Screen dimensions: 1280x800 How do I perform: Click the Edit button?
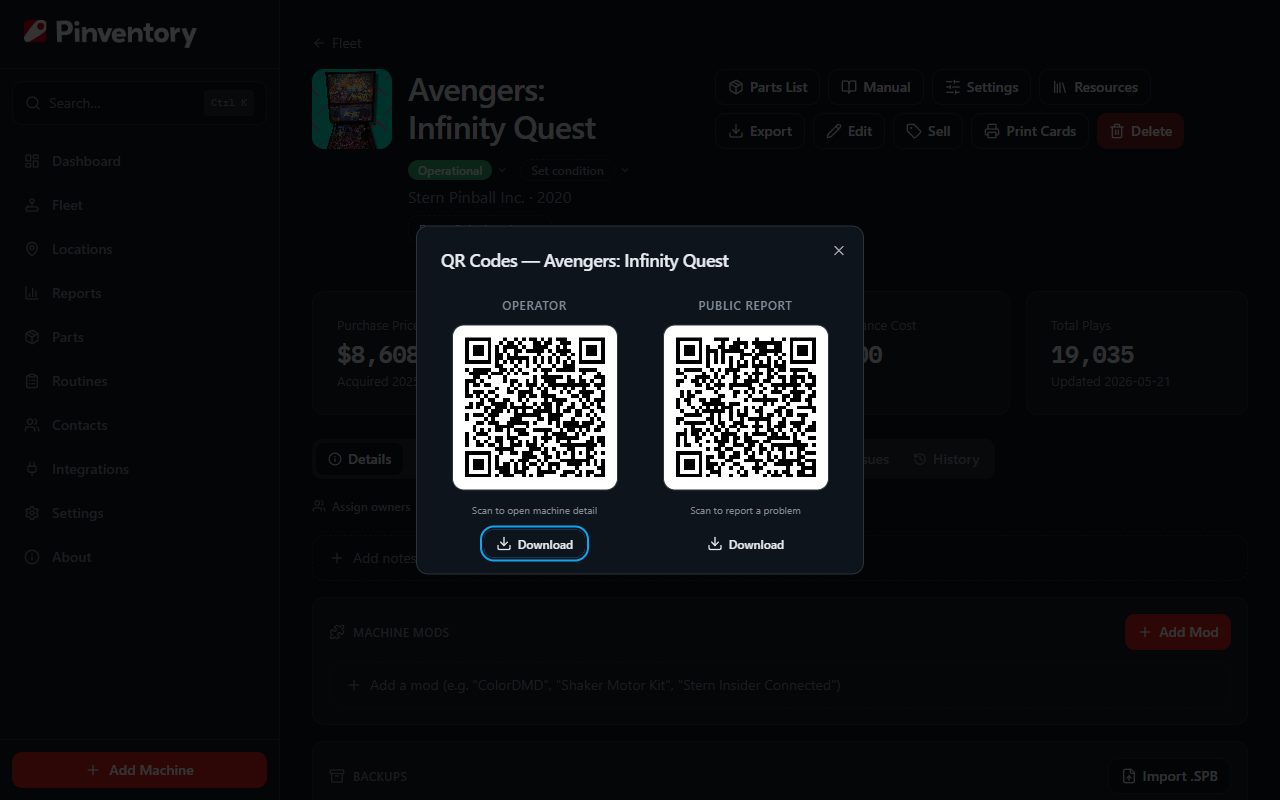848,131
